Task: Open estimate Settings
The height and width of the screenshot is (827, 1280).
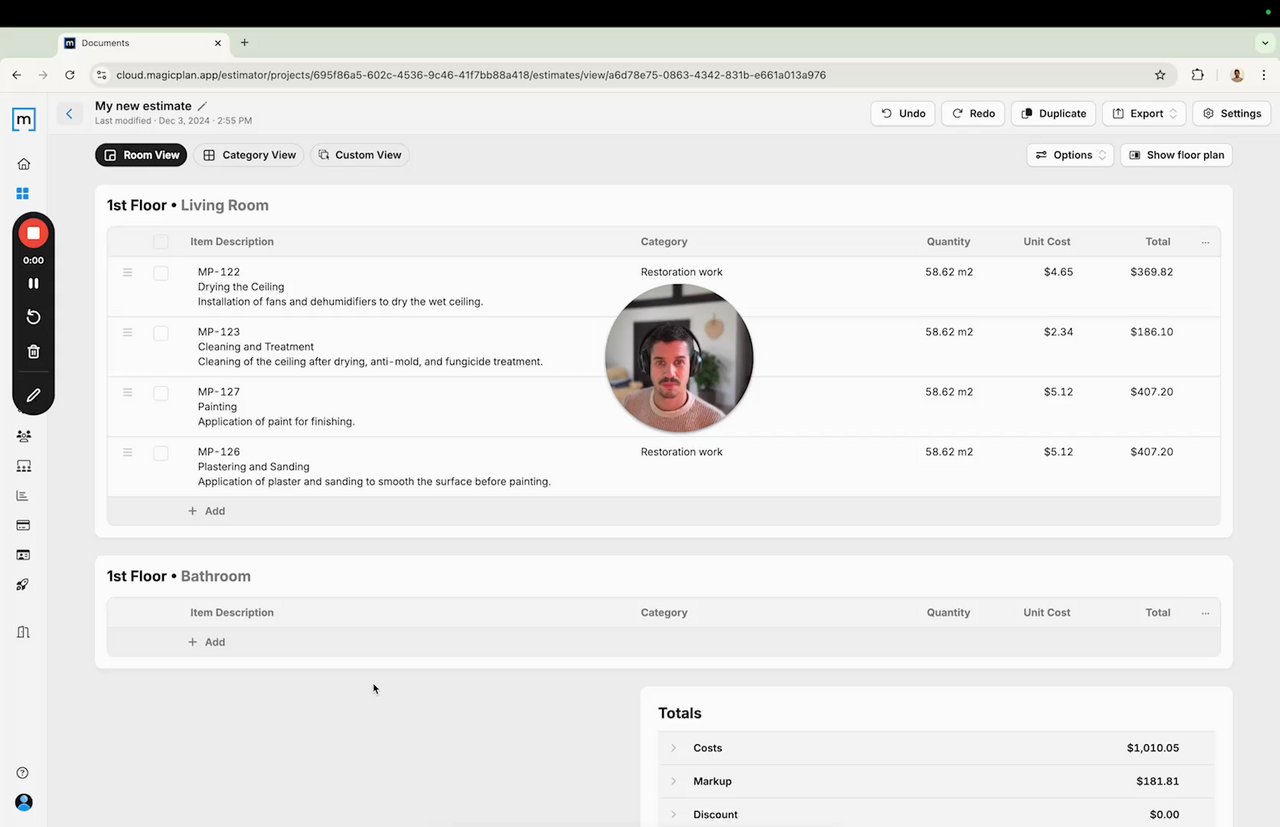Action: point(1232,114)
